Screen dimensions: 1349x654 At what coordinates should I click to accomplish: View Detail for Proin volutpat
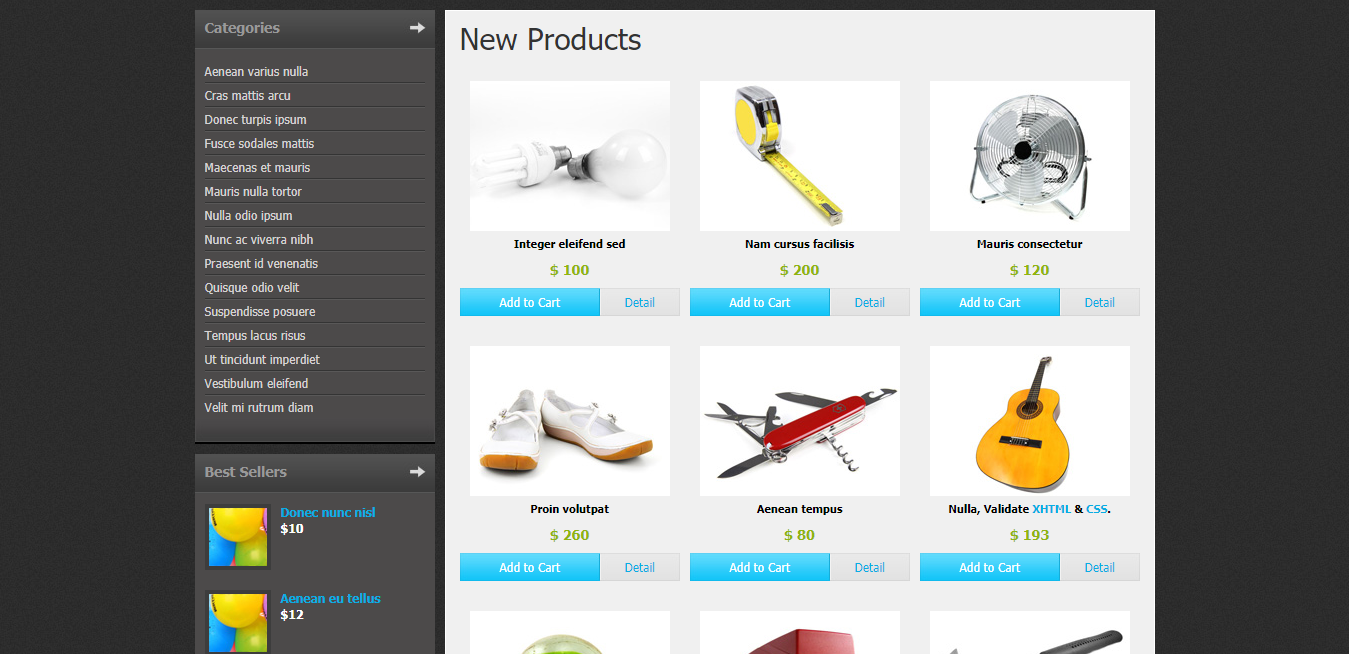[x=640, y=567]
